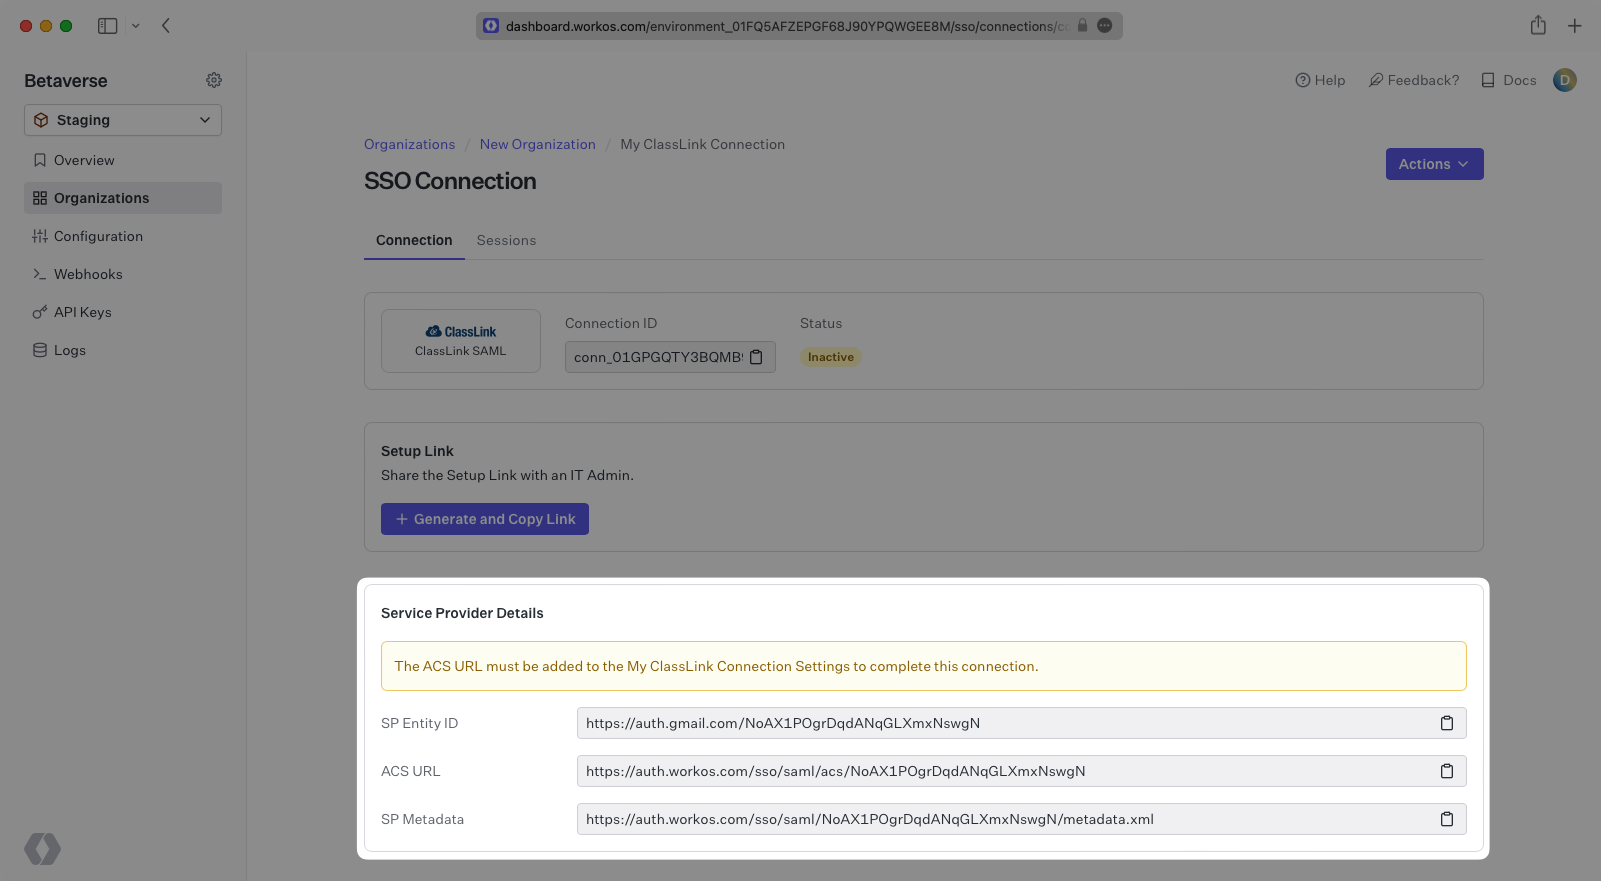This screenshot has width=1601, height=881.
Task: Click the user avatar icon
Action: pos(1564,80)
